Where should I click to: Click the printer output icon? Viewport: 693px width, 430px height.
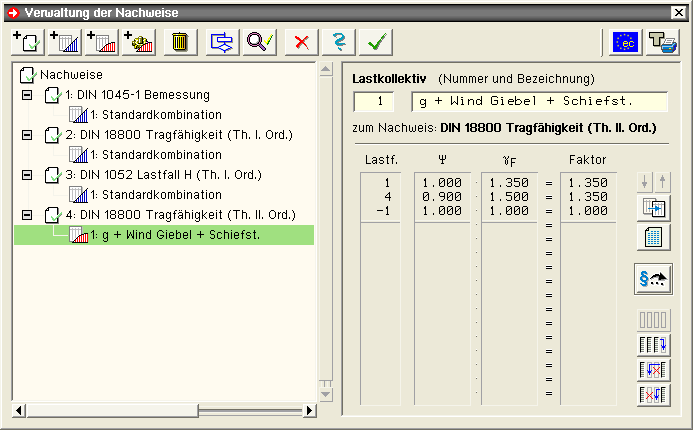point(661,42)
